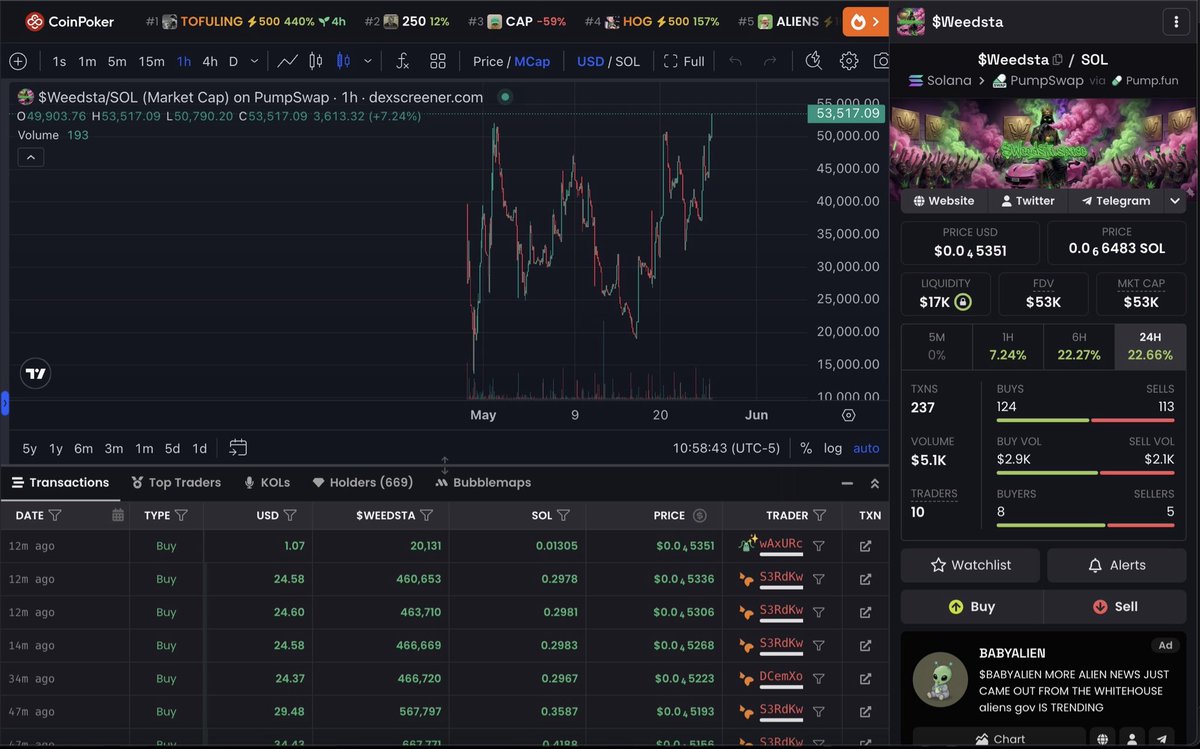Open the Bubblemaps tab
The image size is (1200, 749).
tap(483, 482)
